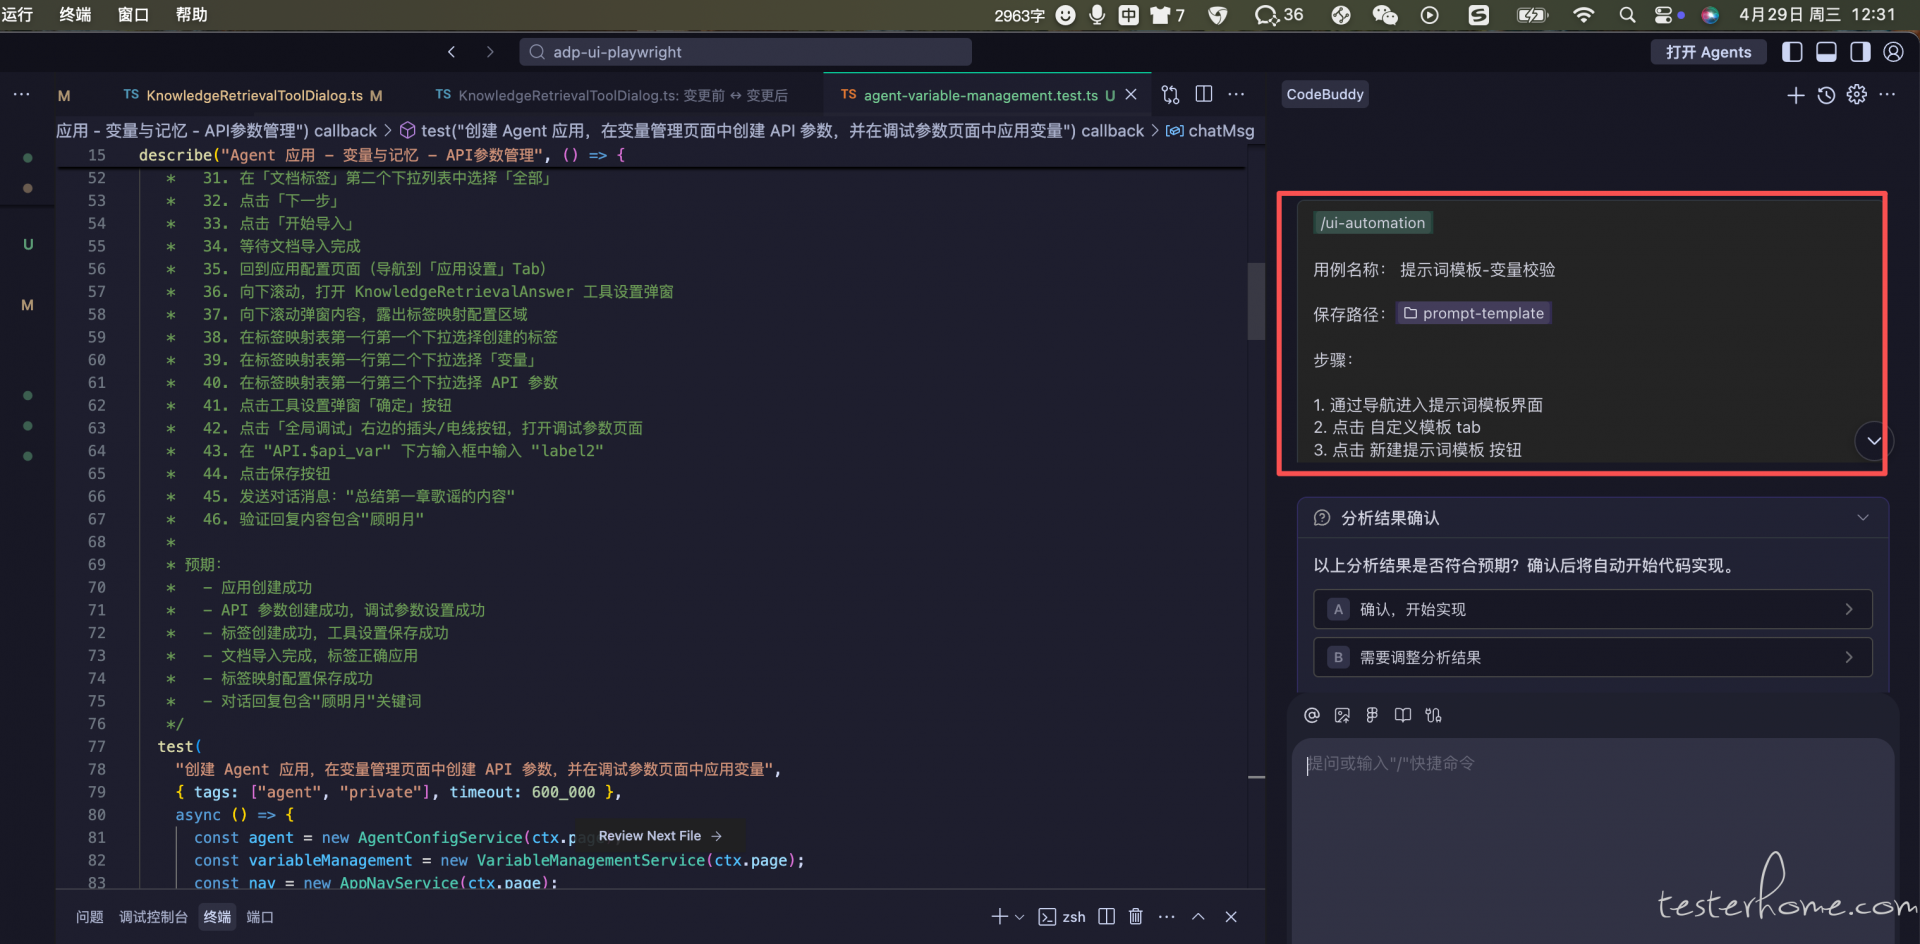
Task: Open CodeBuddy settings gear
Action: [1857, 94]
